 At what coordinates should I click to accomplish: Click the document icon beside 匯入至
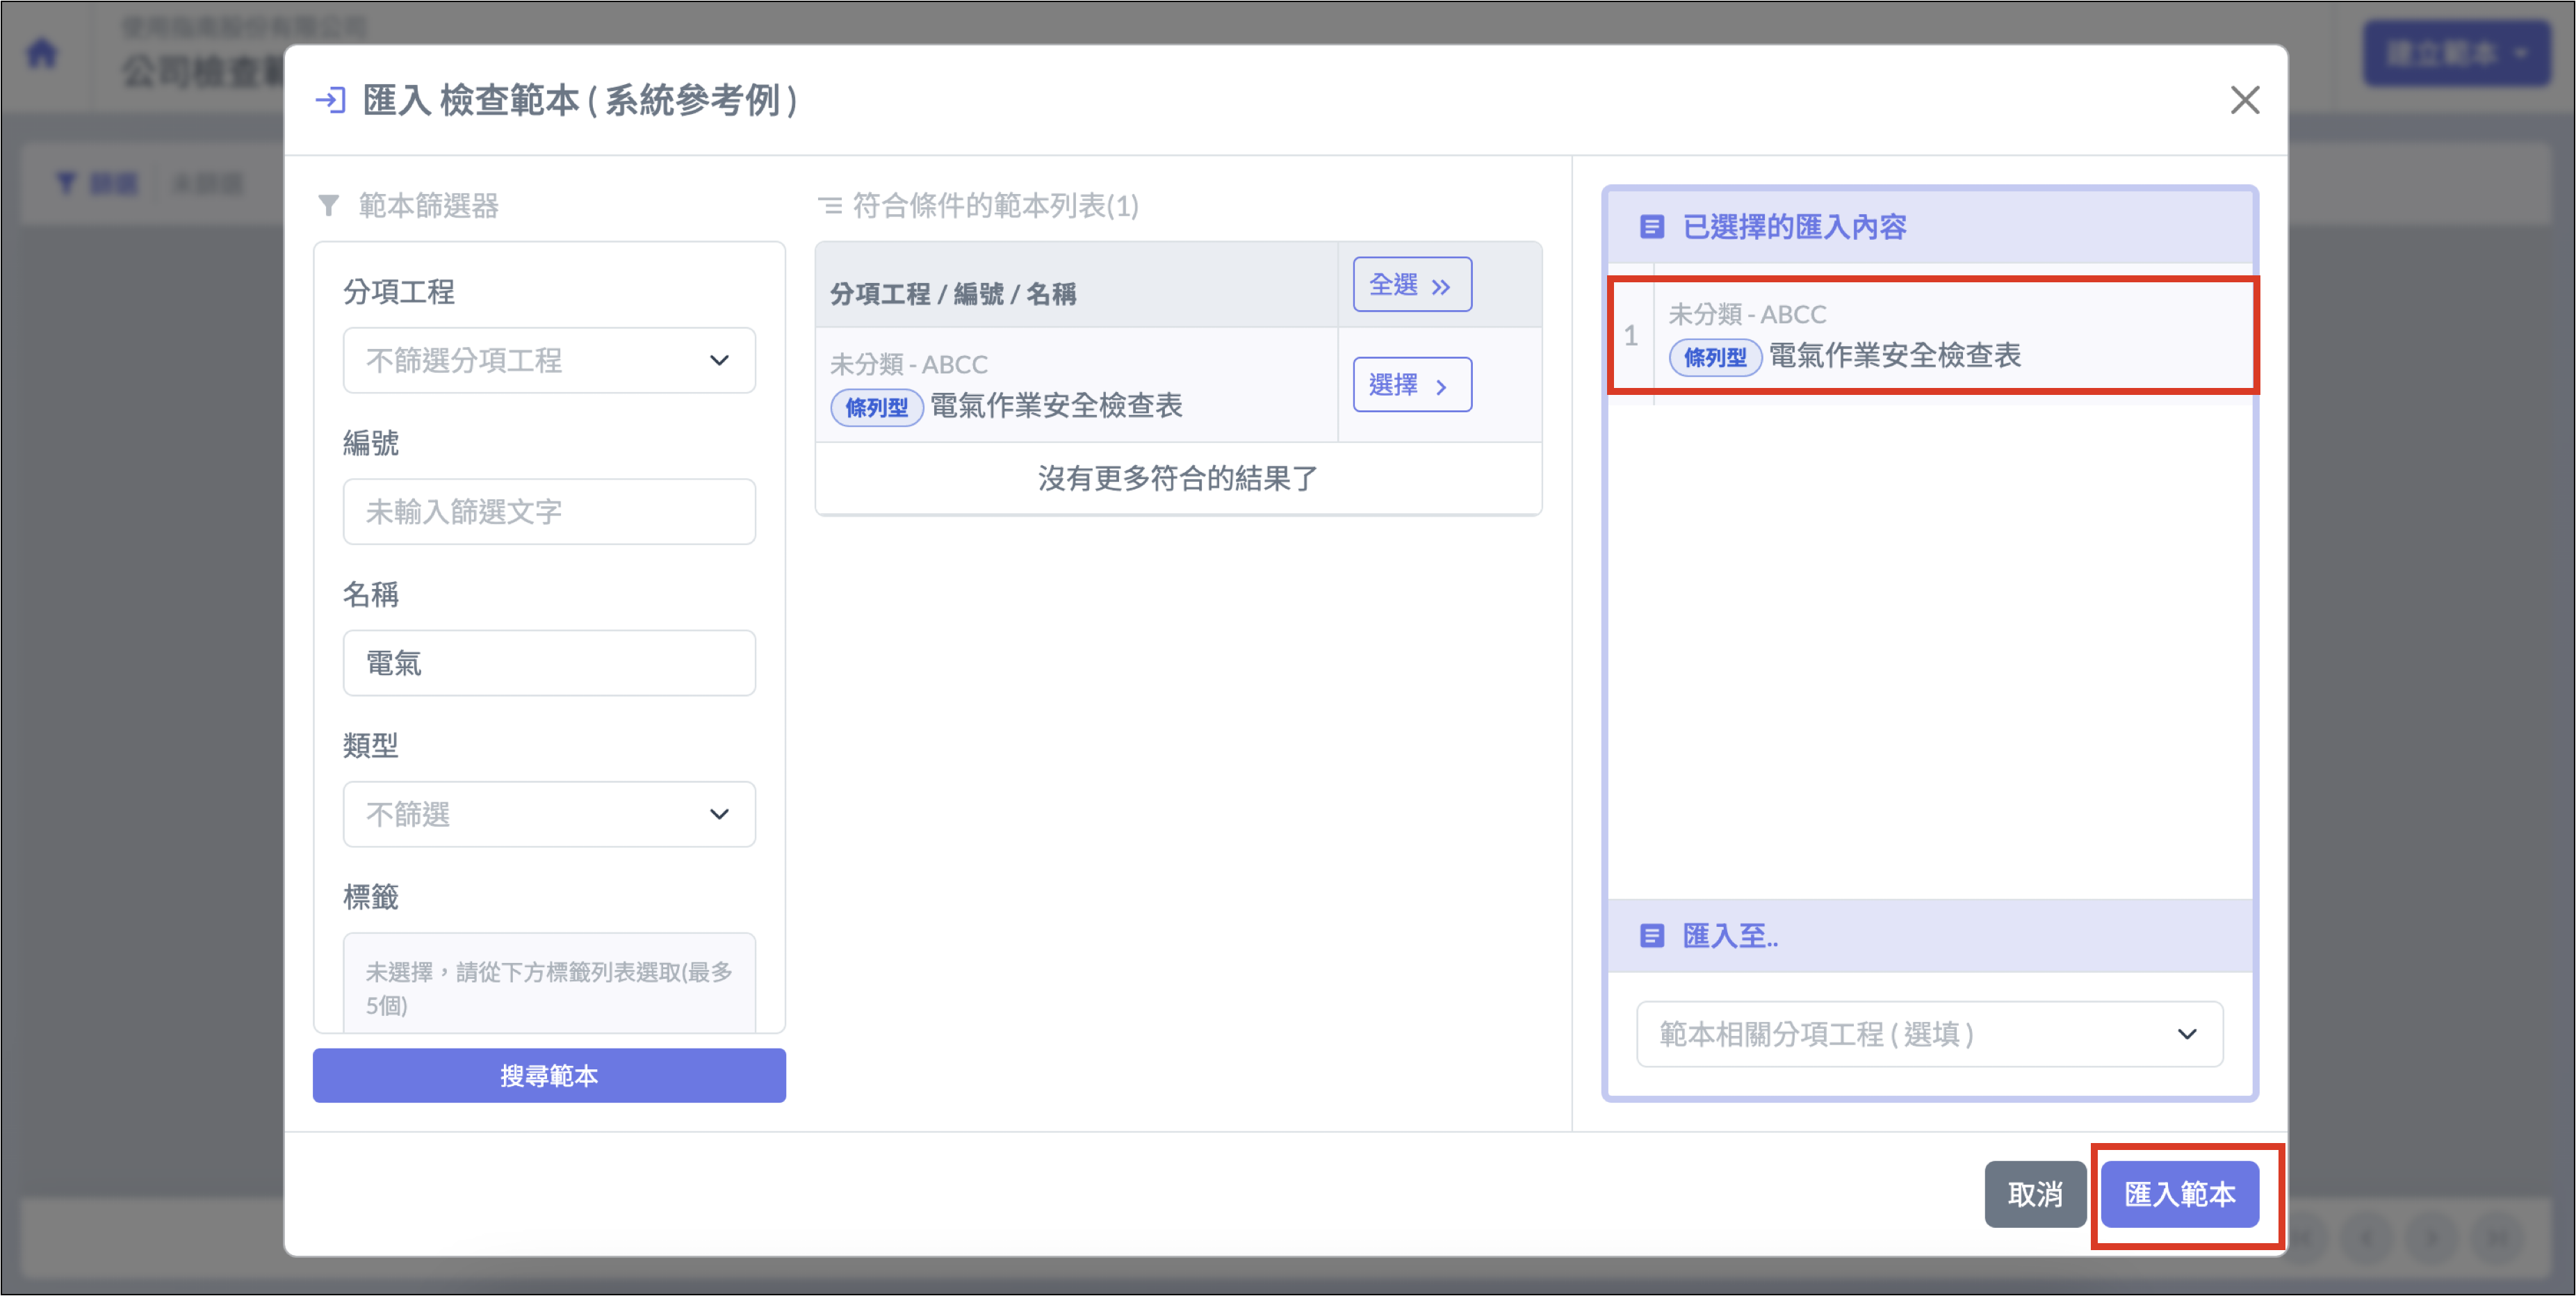click(x=1651, y=935)
